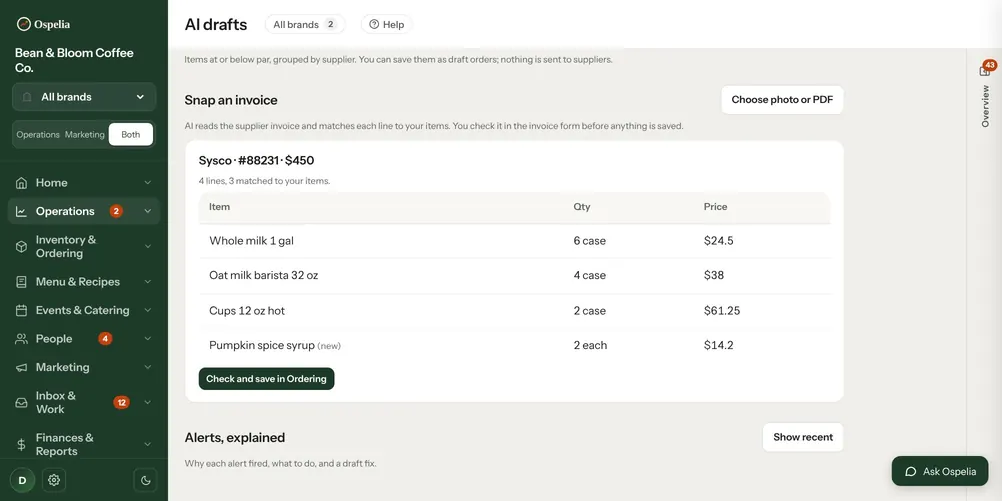The image size is (1002, 501).
Task: Expand the People menu chevron
Action: (148, 339)
